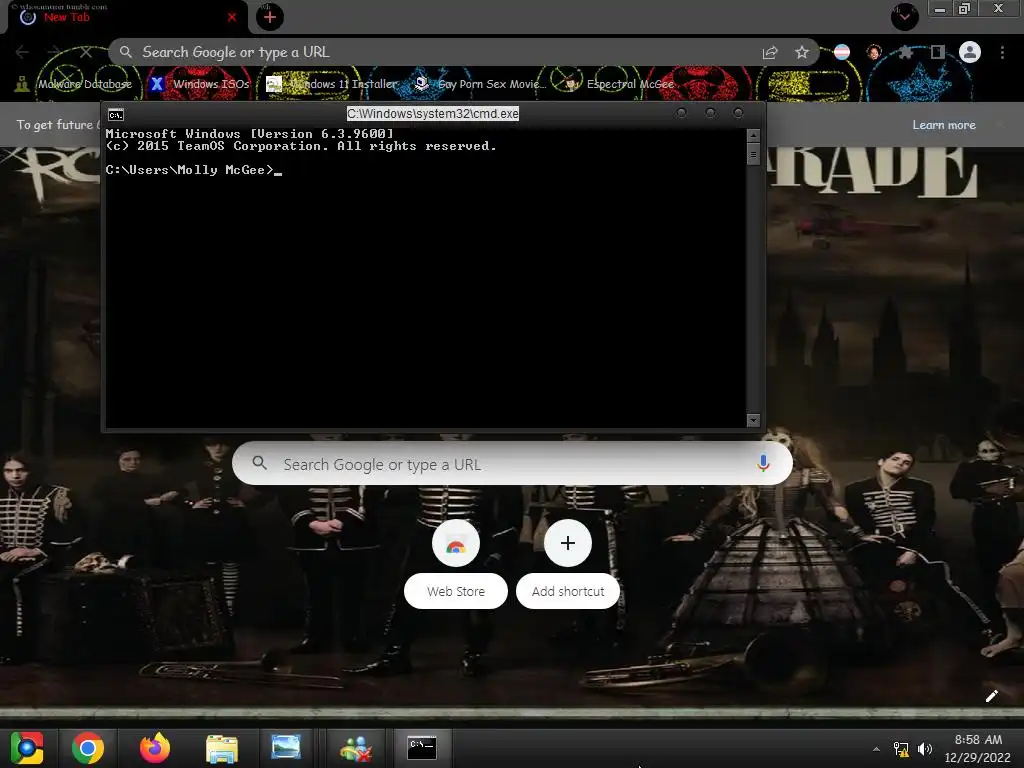The height and width of the screenshot is (768, 1024).
Task: Open Start button on taskbar
Action: (27, 748)
